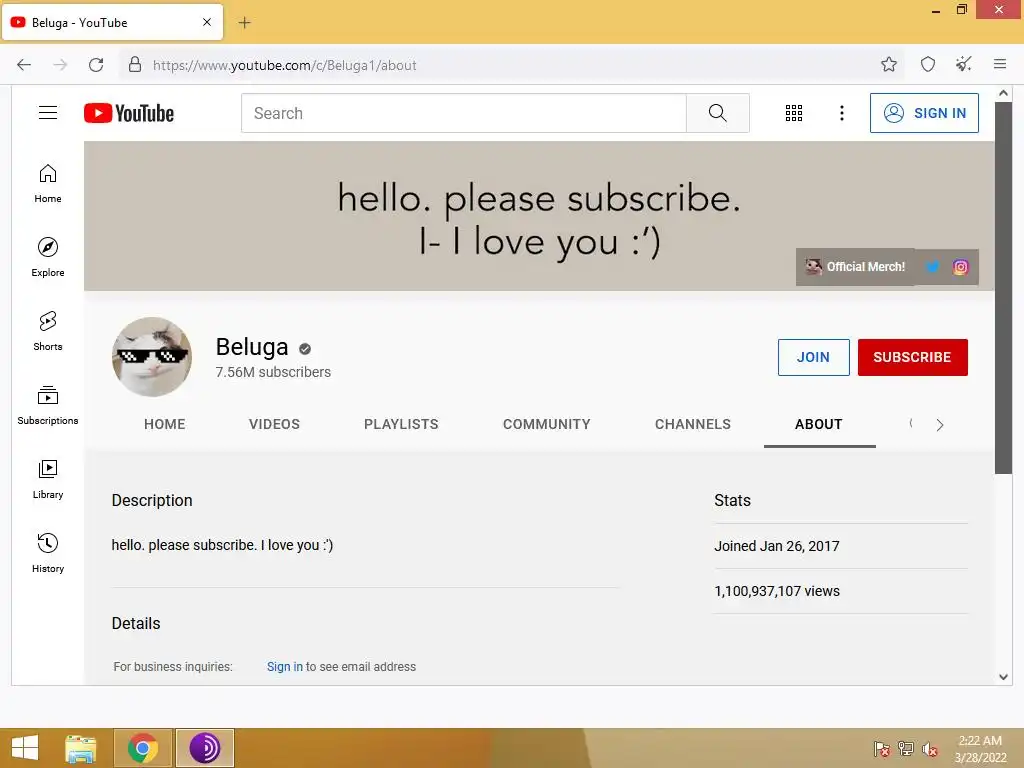
Task: Click the browser back arrow
Action: click(24, 65)
